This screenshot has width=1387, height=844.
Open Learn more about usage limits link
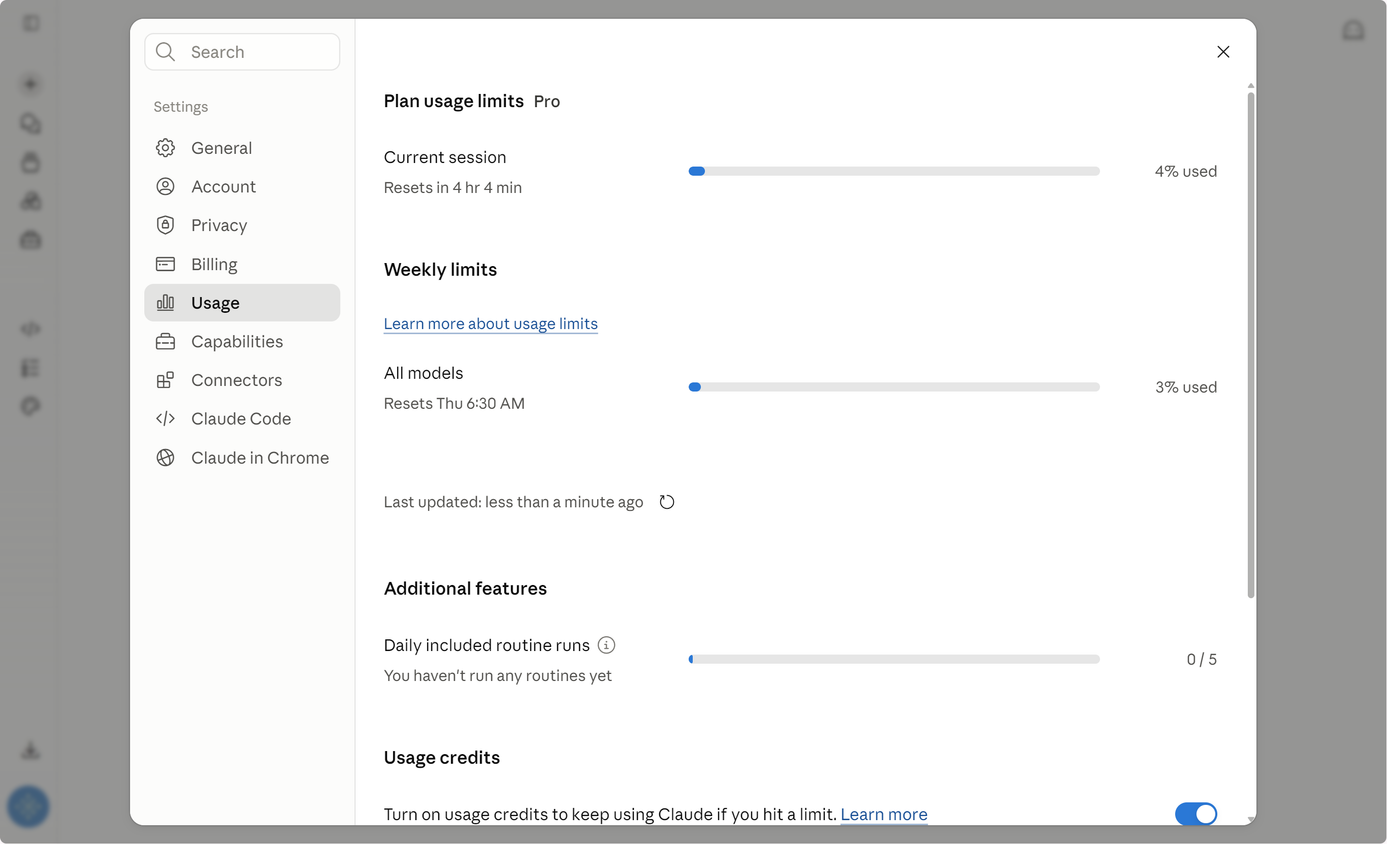point(491,324)
